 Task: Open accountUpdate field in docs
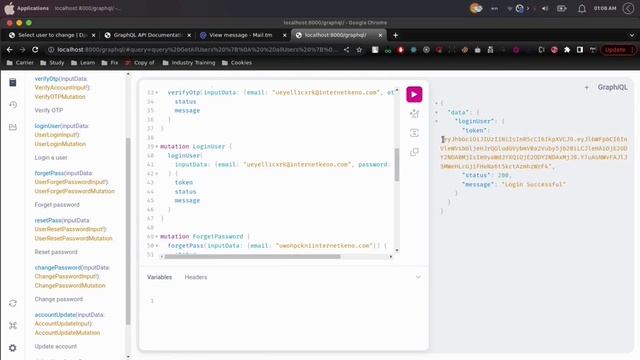[x=55, y=315]
